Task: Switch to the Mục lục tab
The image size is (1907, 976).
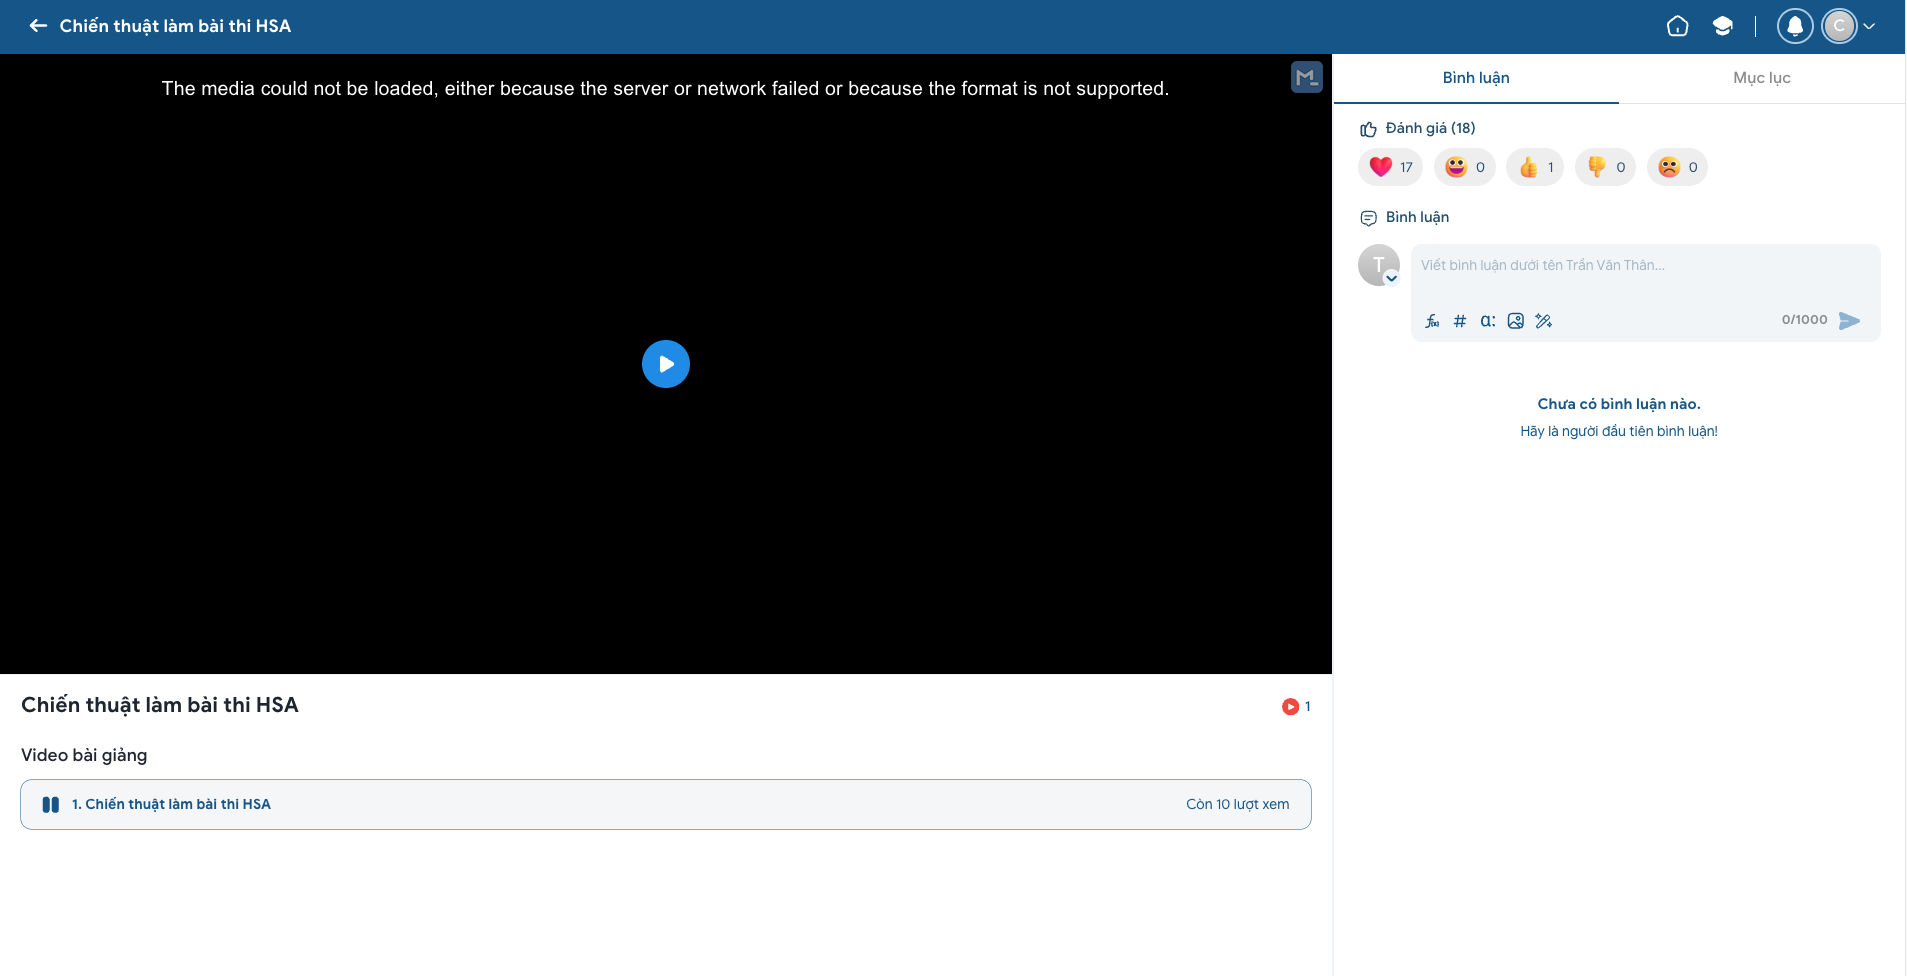Action: (1762, 78)
